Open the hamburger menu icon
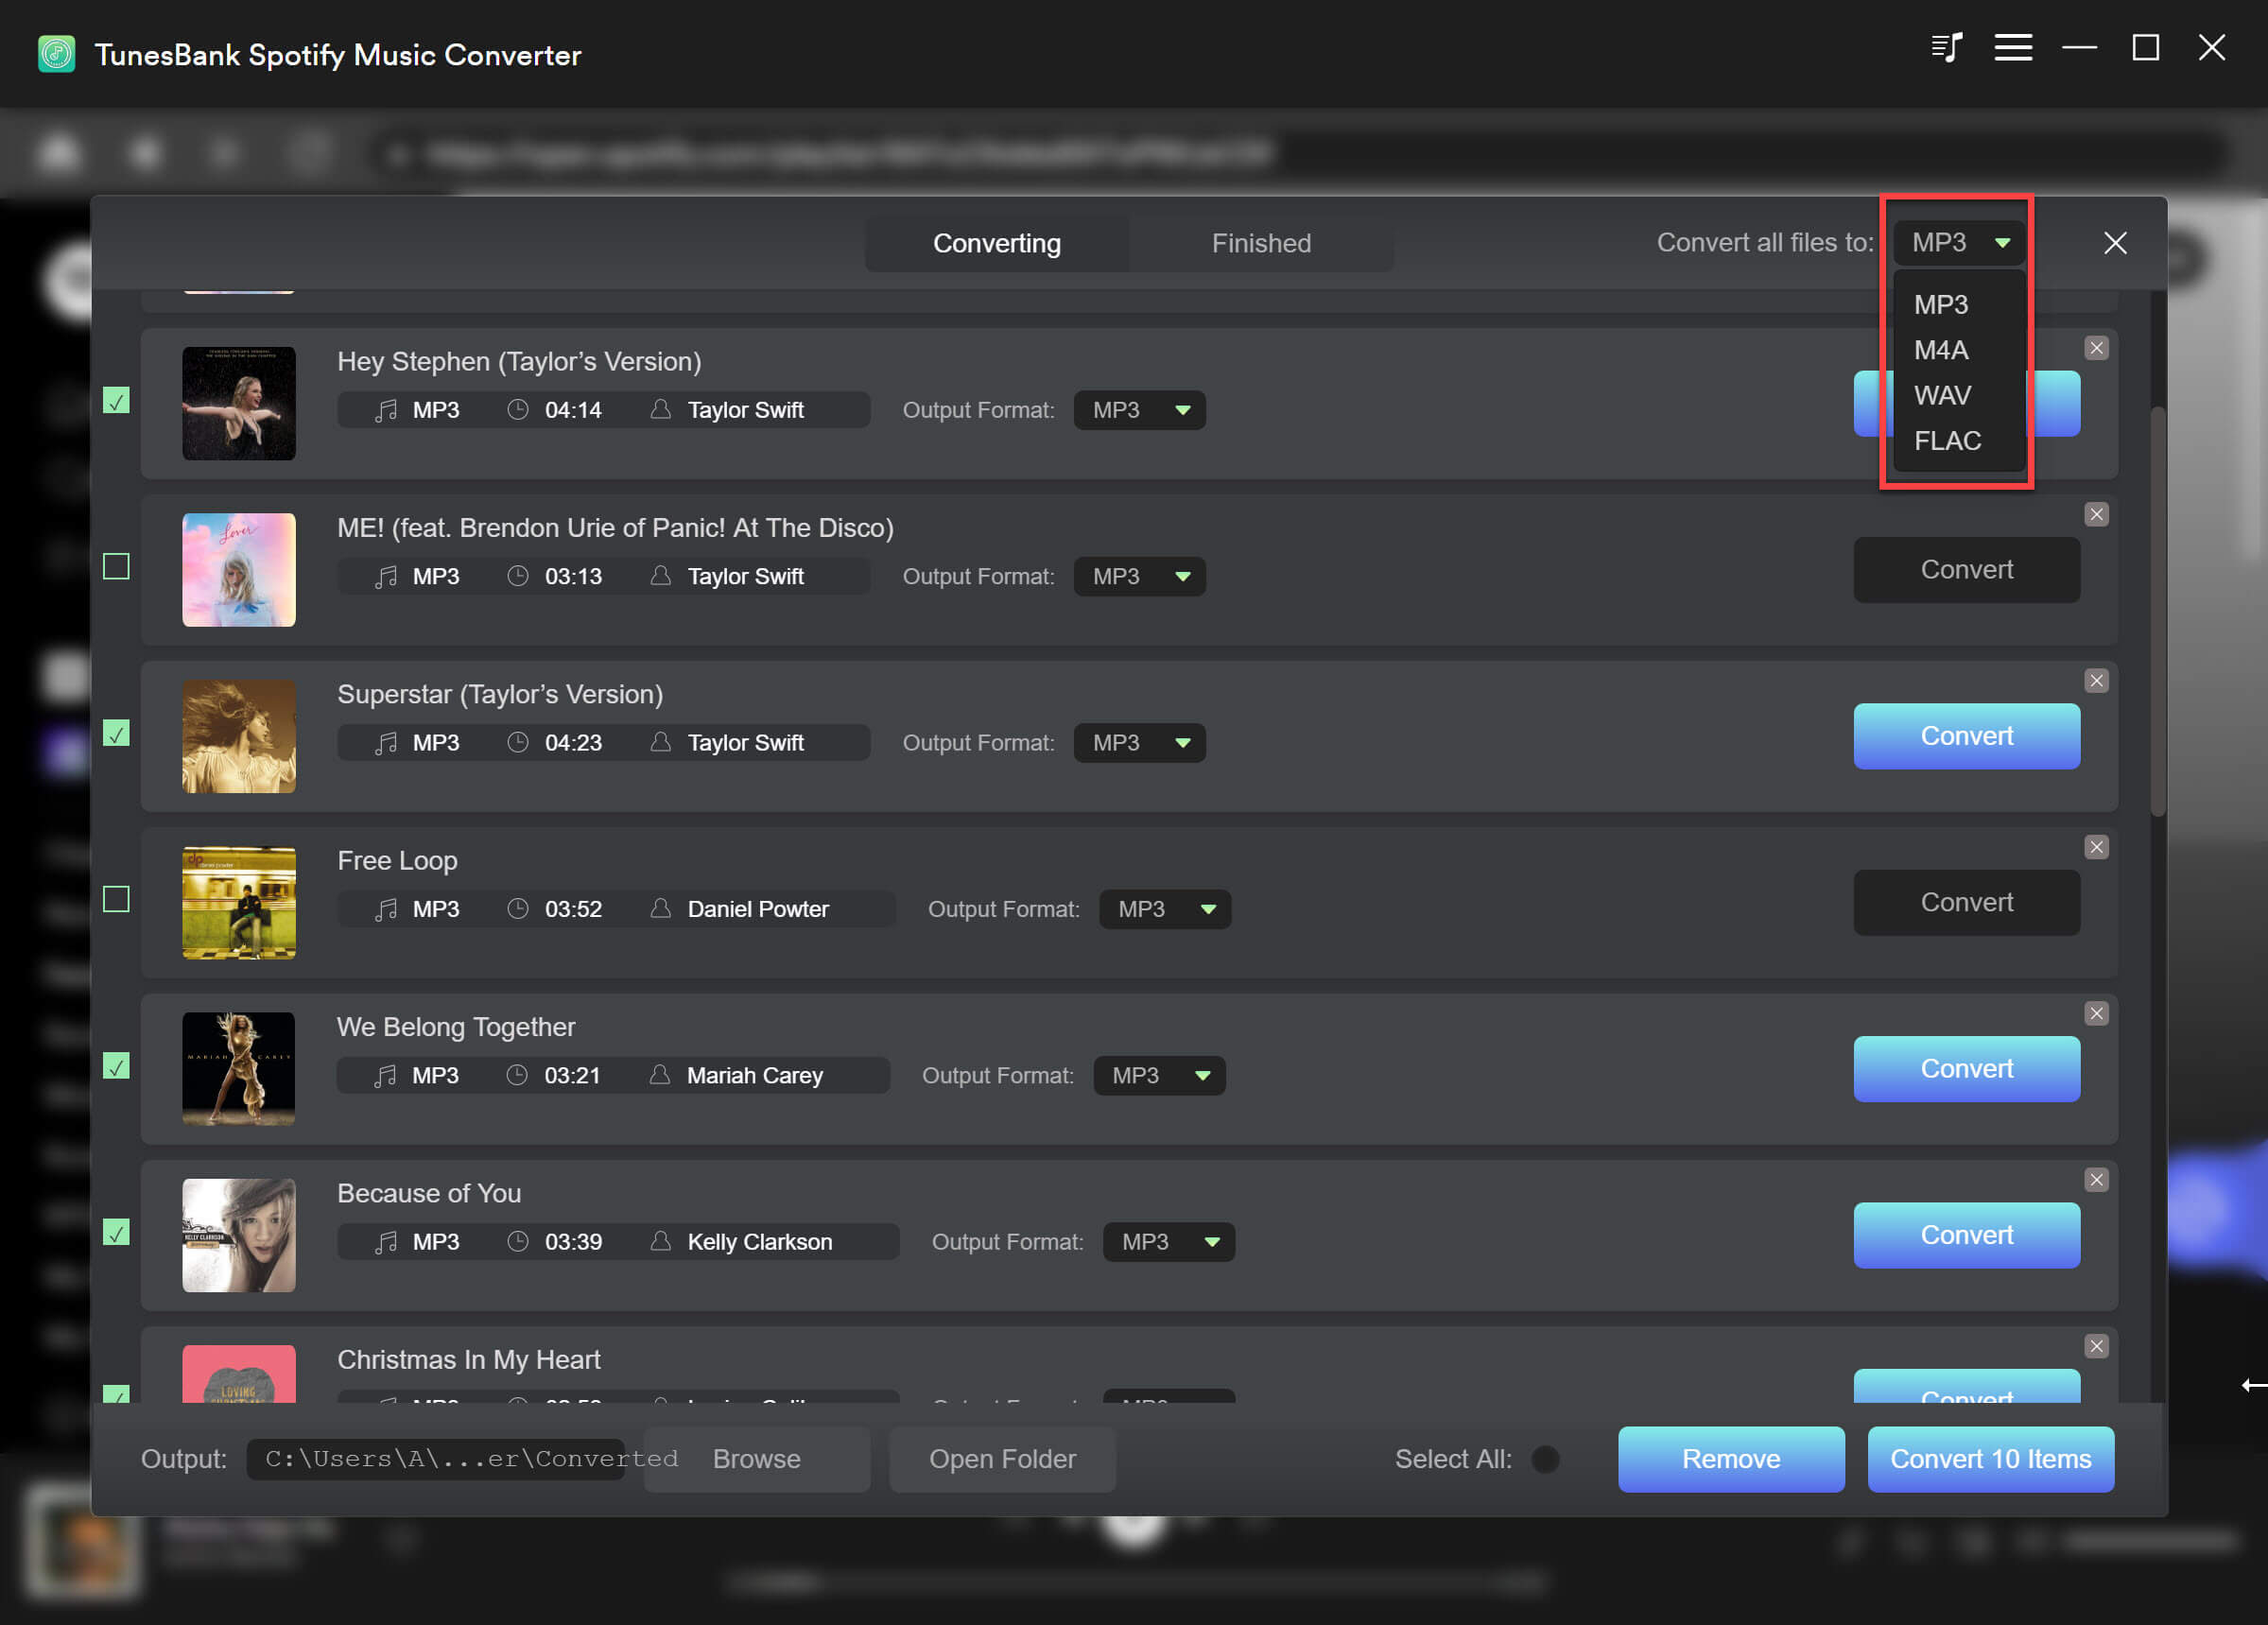 click(2012, 47)
